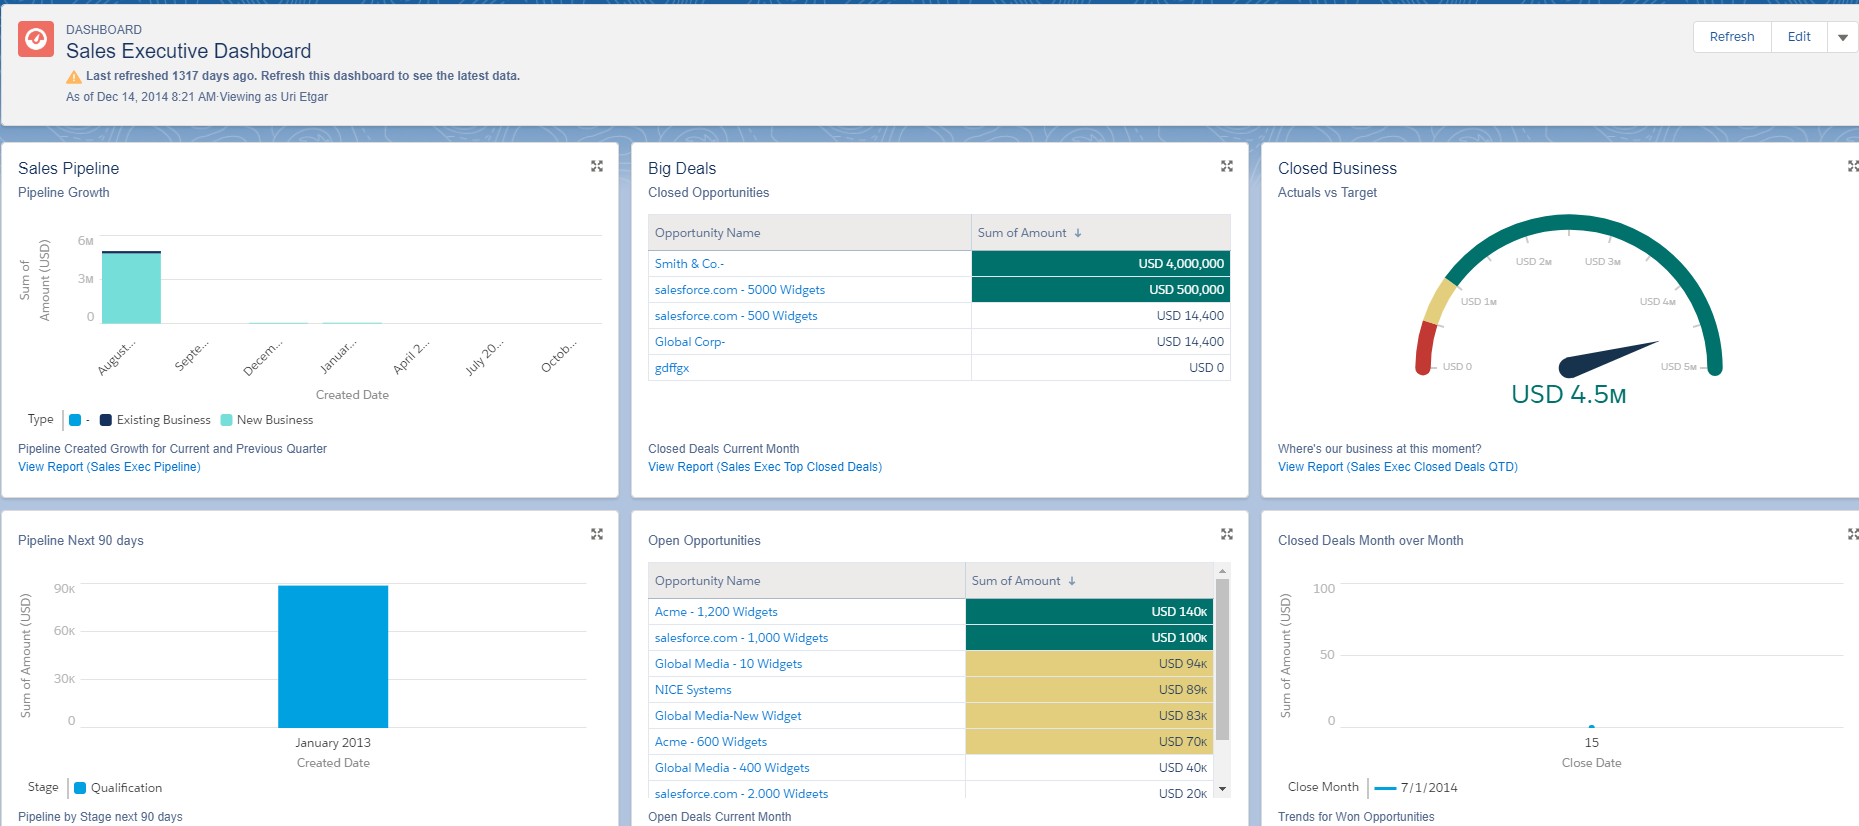Click the gauge needle in Closed Business
The image size is (1859, 826).
click(x=1607, y=359)
